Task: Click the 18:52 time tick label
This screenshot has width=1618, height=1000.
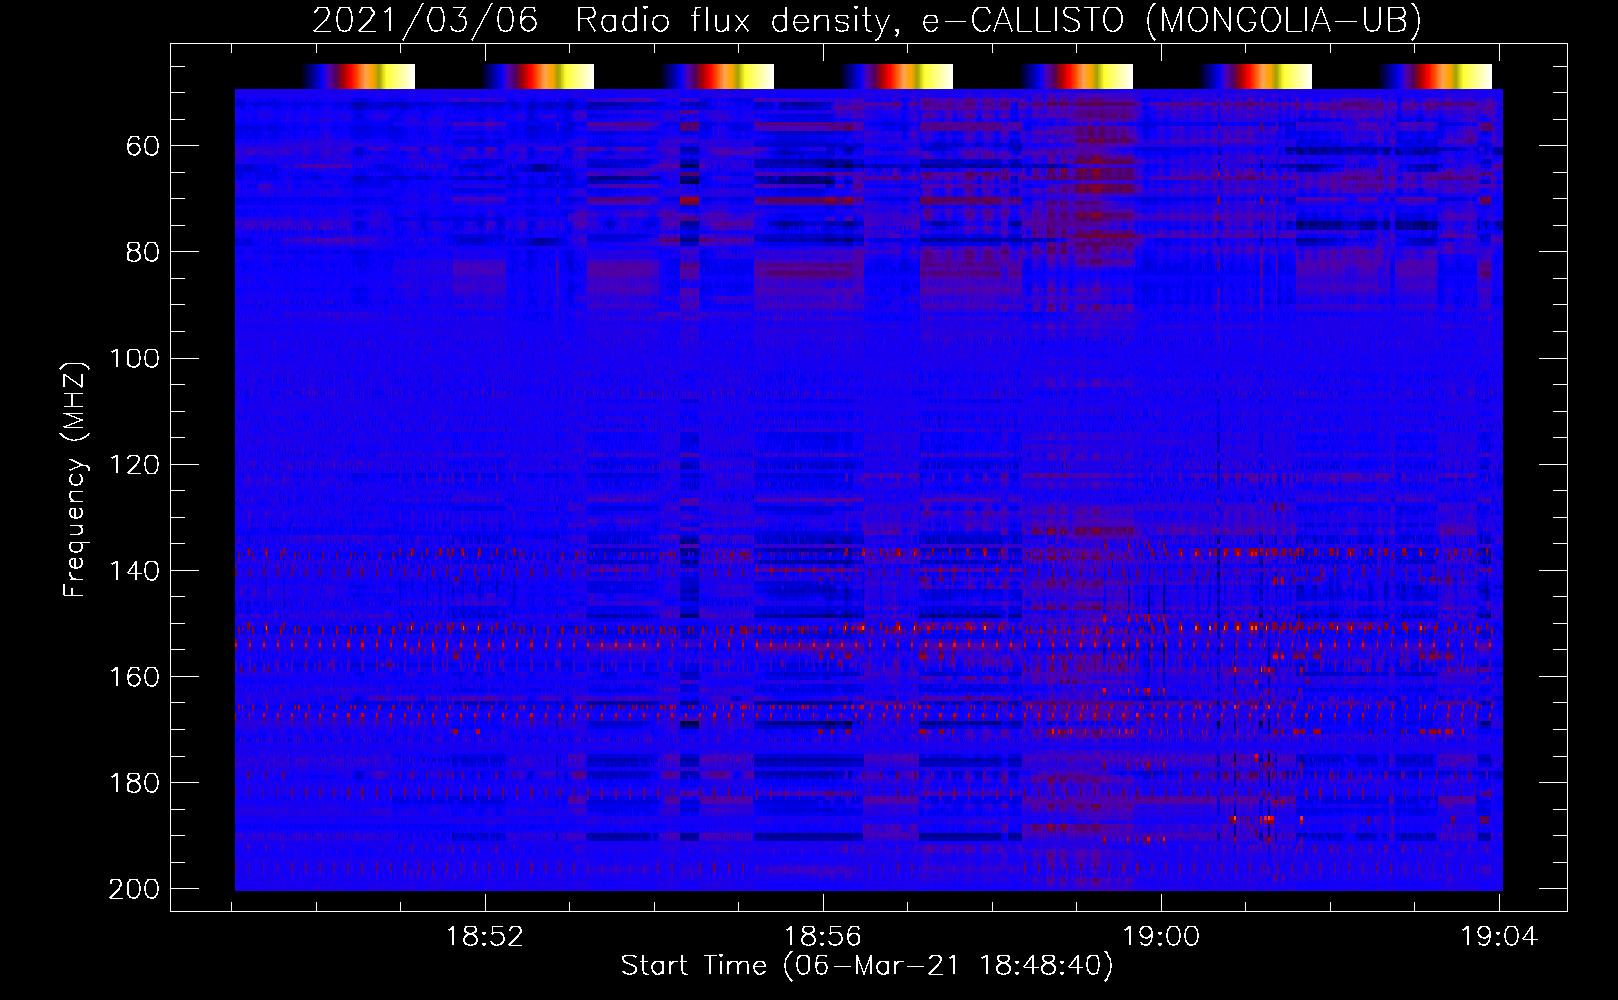Action: pos(485,937)
